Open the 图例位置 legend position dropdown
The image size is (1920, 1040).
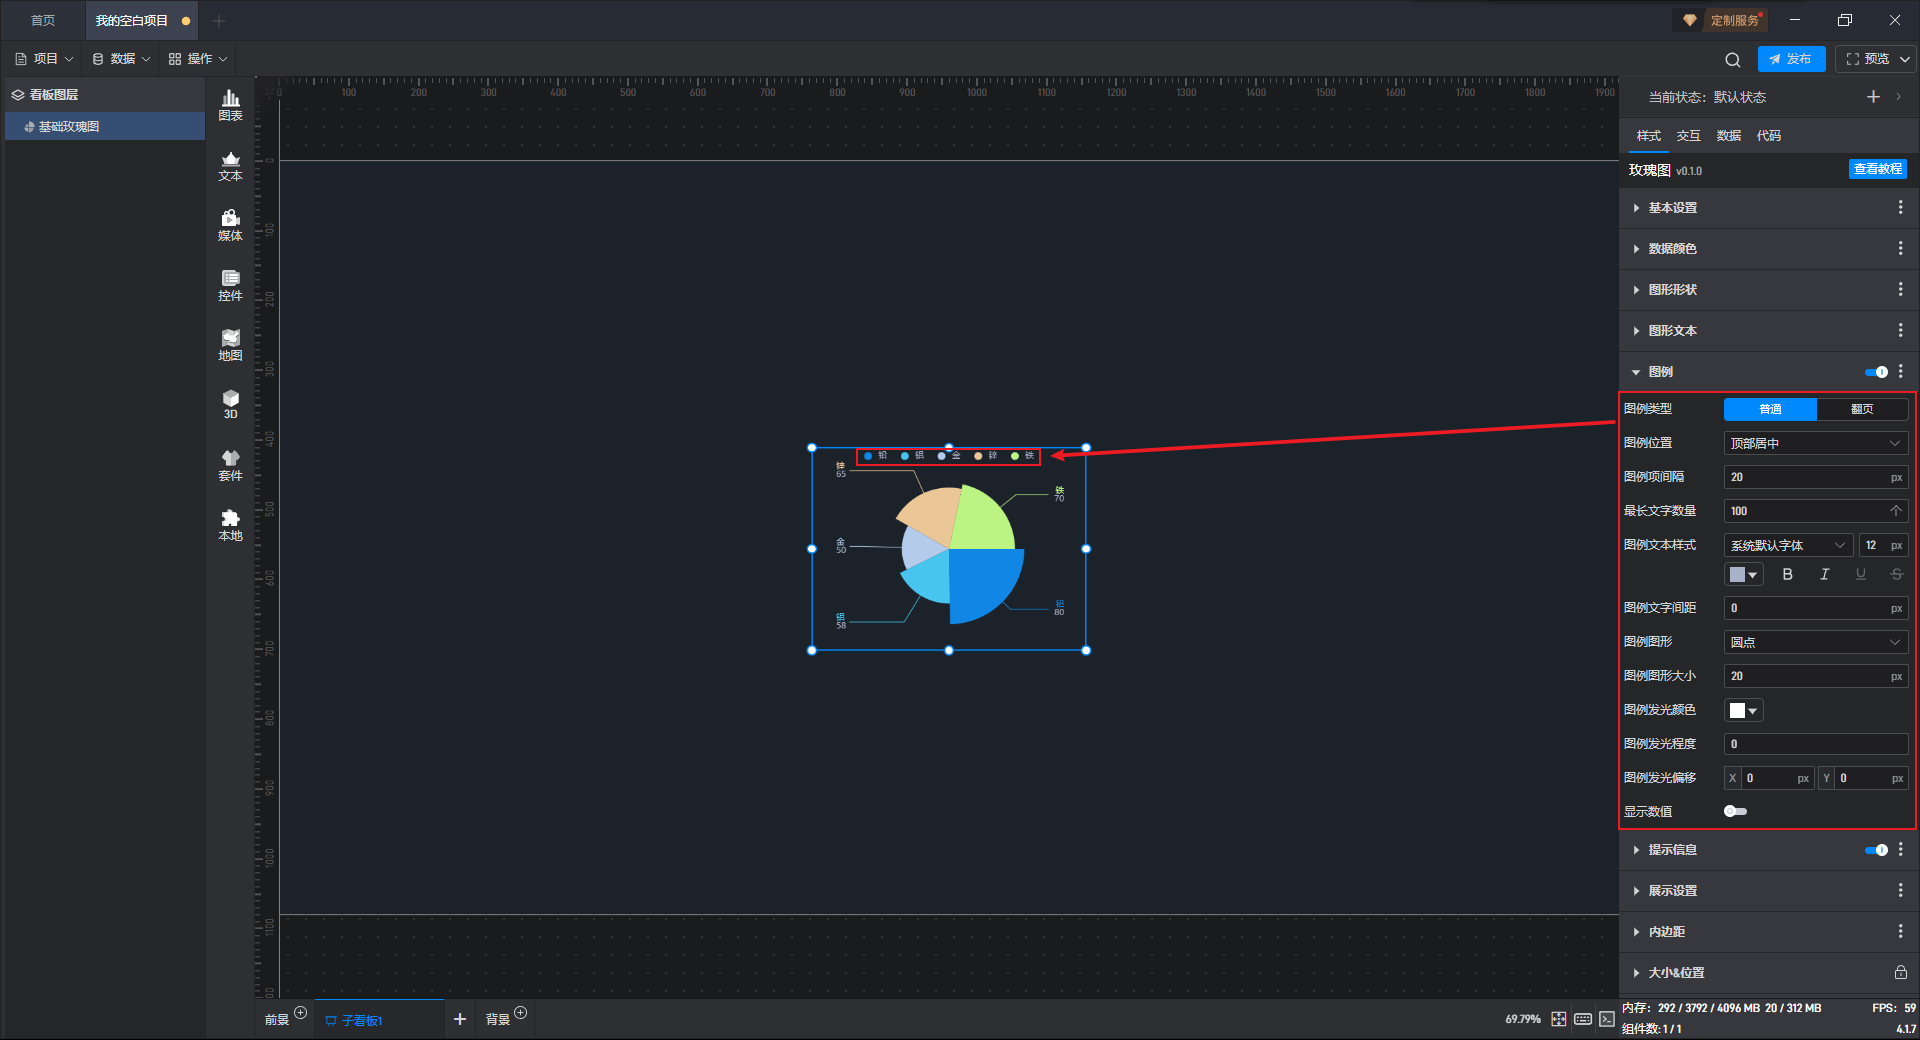pyautogui.click(x=1815, y=443)
